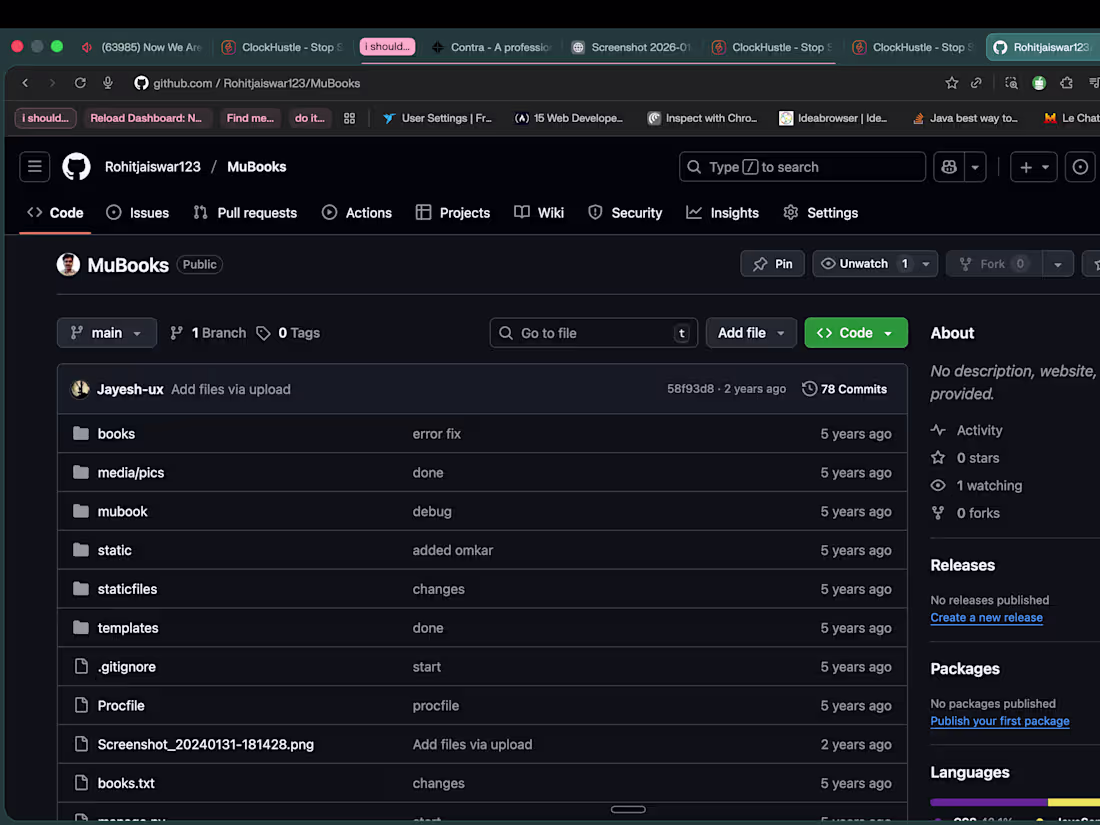This screenshot has height=825, width=1100.
Task: Open the GitHub hamburger navigation menu
Action: 34,167
